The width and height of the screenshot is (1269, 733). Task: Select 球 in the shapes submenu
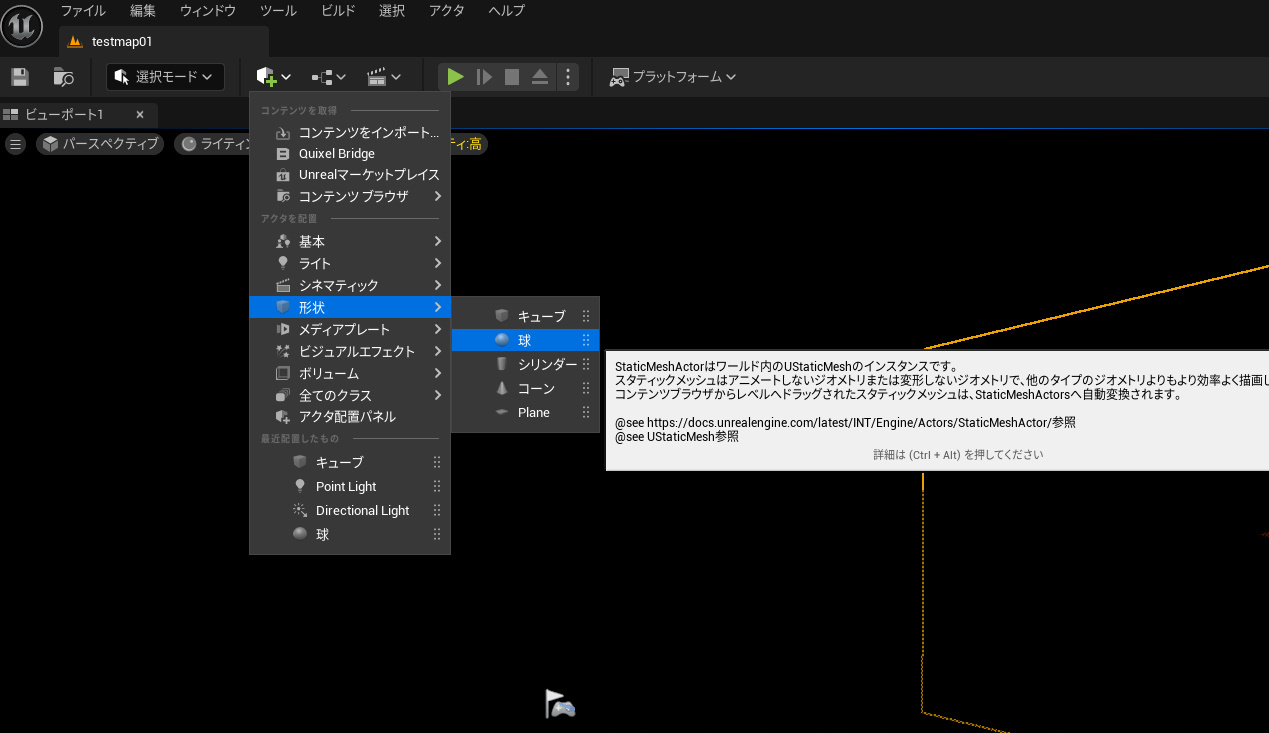click(x=525, y=341)
